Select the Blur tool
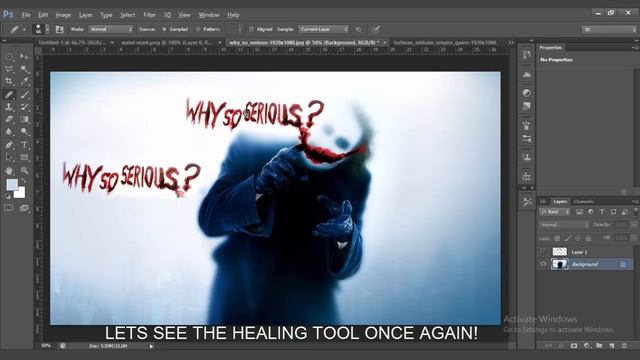 9,131
